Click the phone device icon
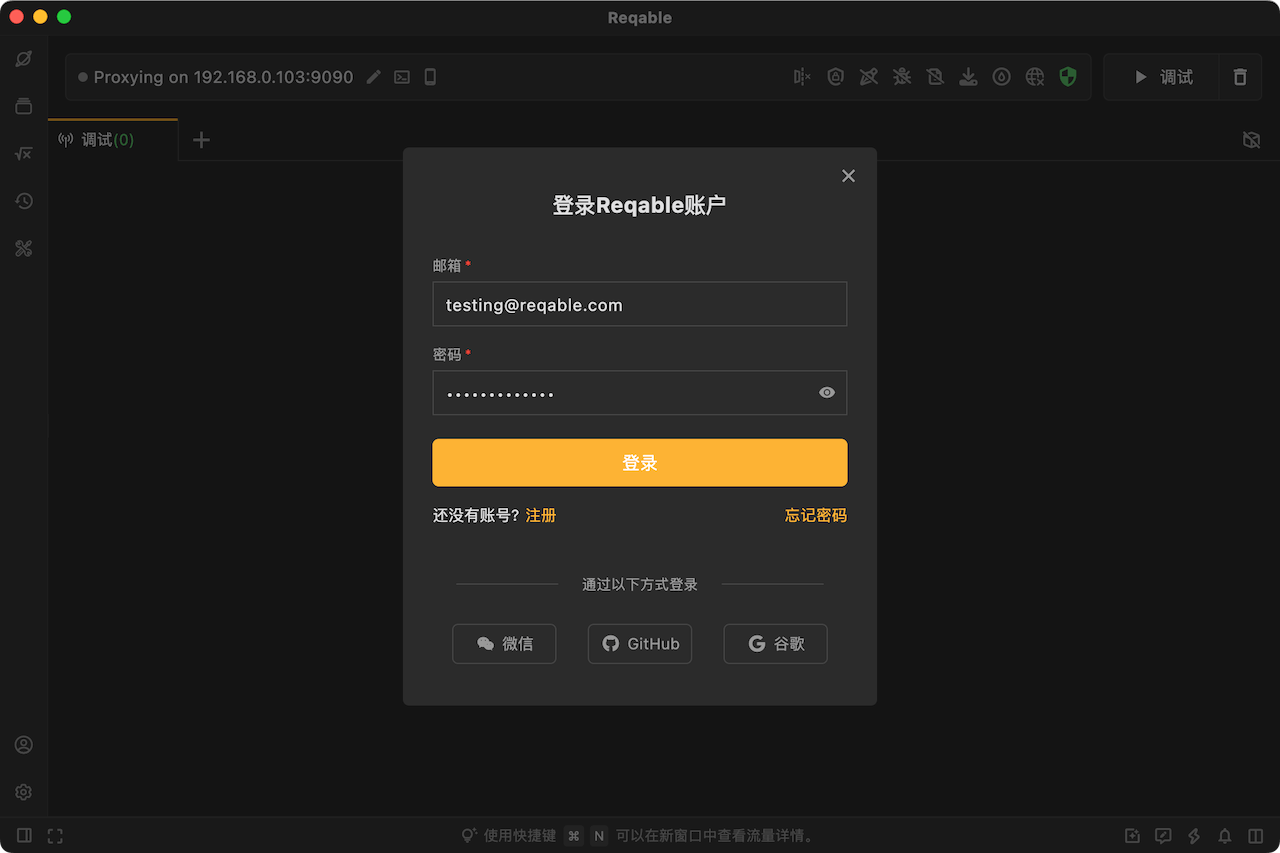This screenshot has width=1280, height=853. 430,77
